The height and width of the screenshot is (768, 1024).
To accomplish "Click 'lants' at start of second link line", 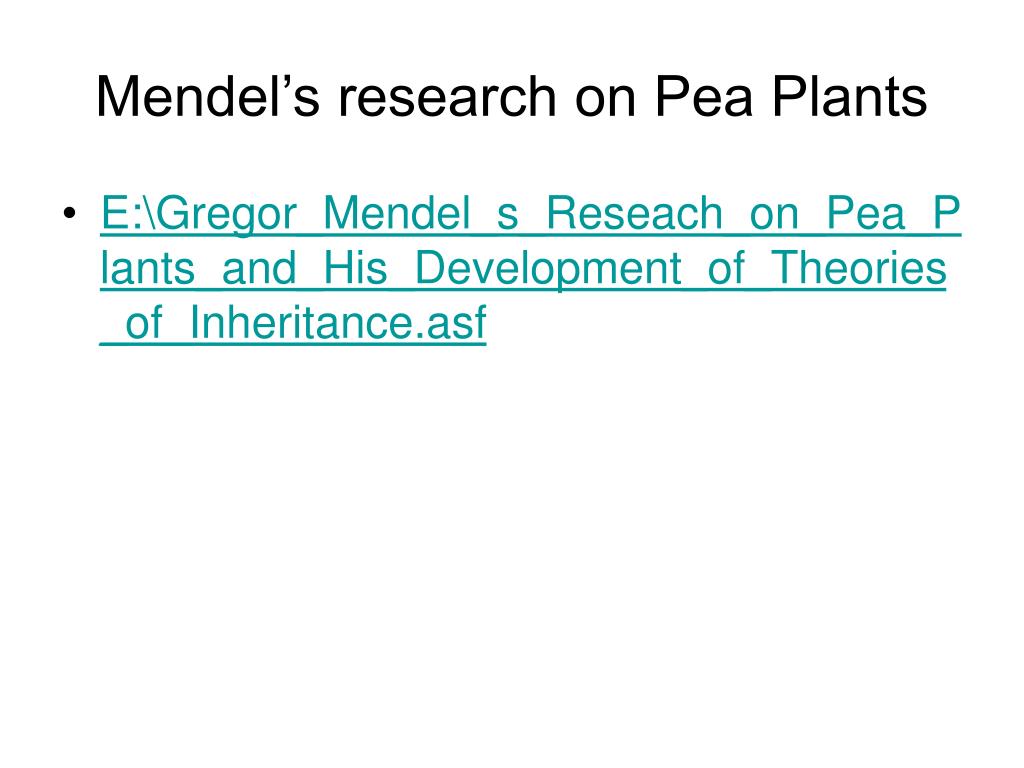I will coord(148,268).
